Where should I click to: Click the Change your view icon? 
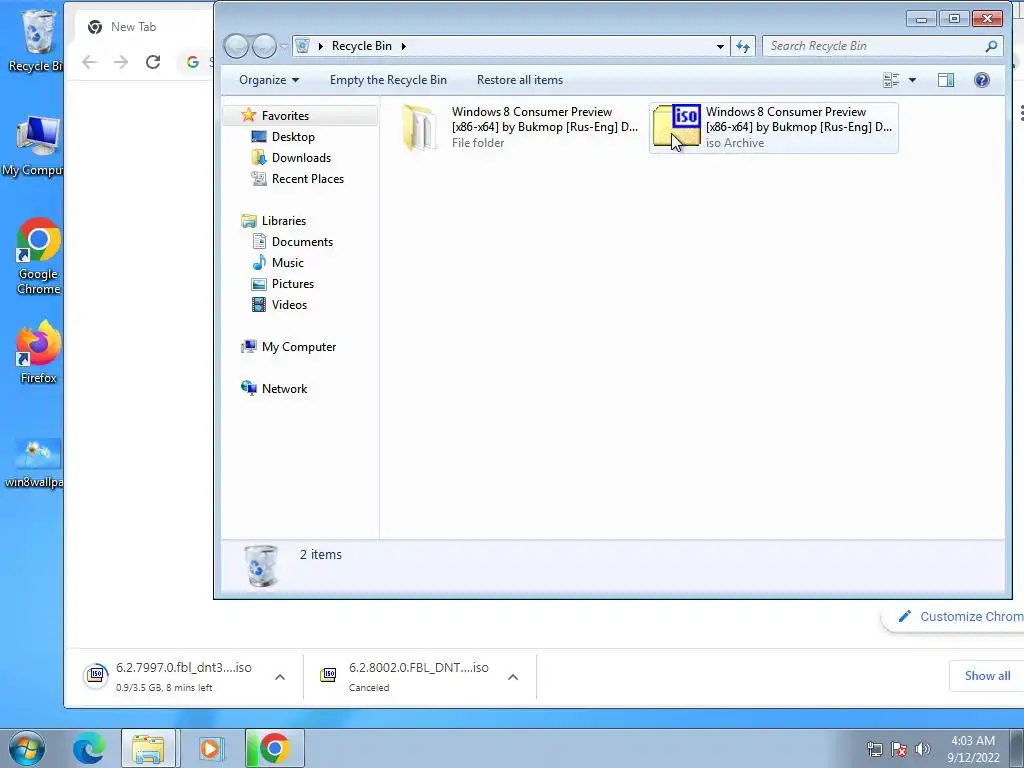click(891, 80)
